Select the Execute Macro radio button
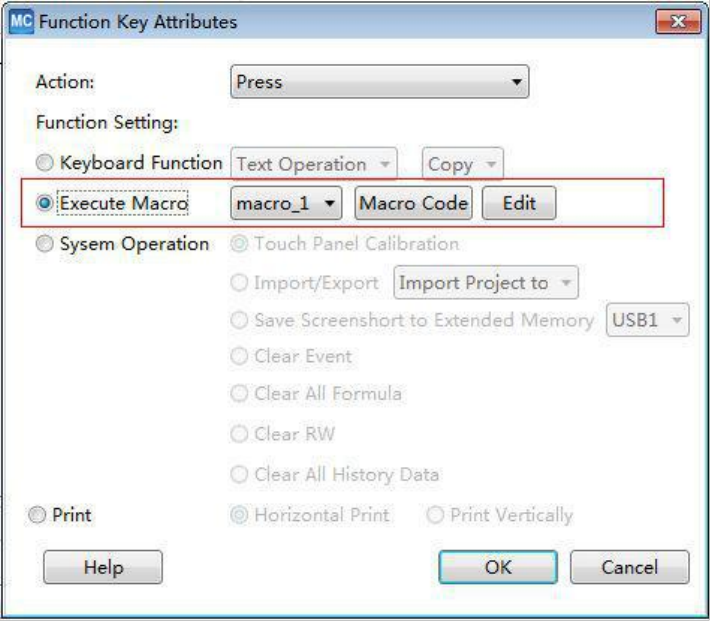The image size is (711, 622). click(43, 203)
